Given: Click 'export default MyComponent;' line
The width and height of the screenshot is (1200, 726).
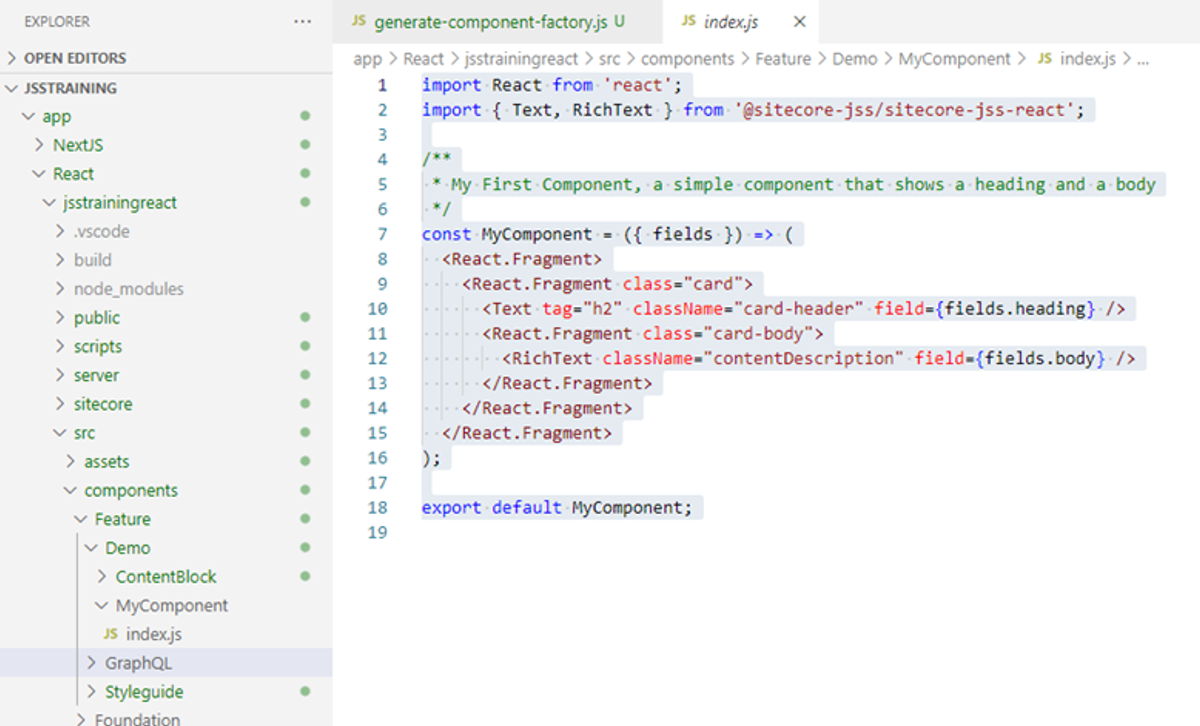Looking at the screenshot, I should tap(556, 507).
